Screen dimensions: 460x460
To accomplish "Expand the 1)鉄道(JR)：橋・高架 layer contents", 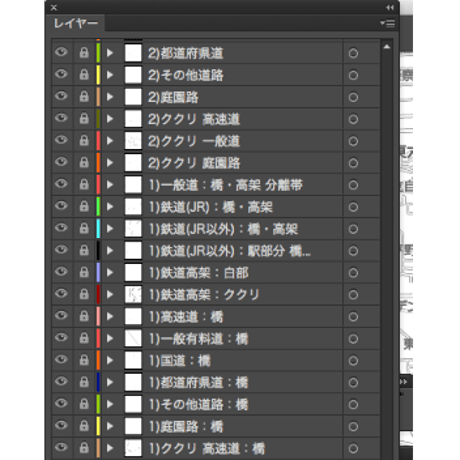I will 110,207.
